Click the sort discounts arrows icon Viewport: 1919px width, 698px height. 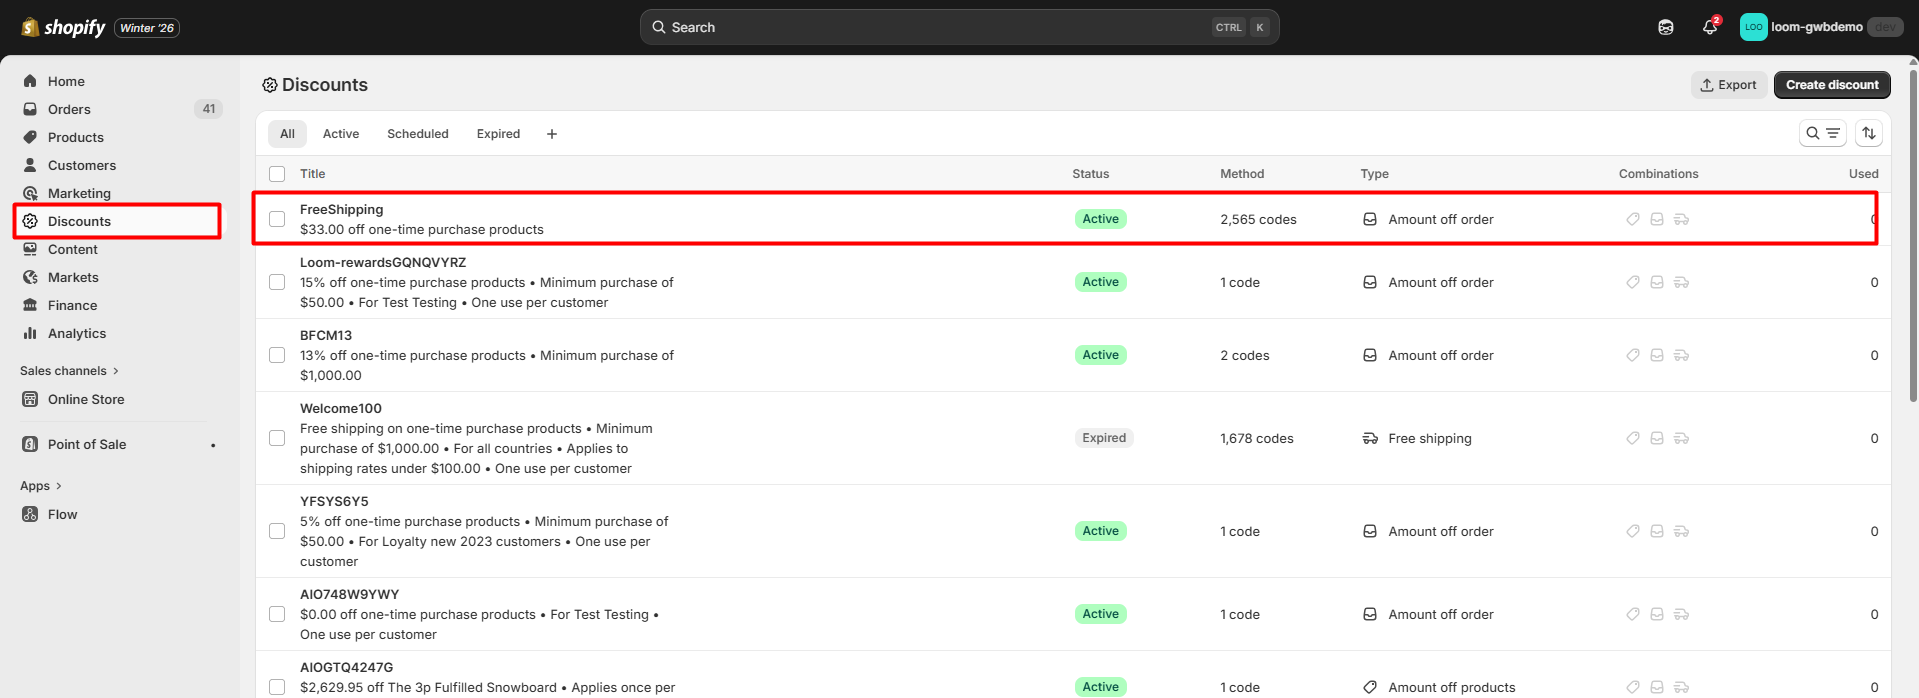(x=1868, y=133)
